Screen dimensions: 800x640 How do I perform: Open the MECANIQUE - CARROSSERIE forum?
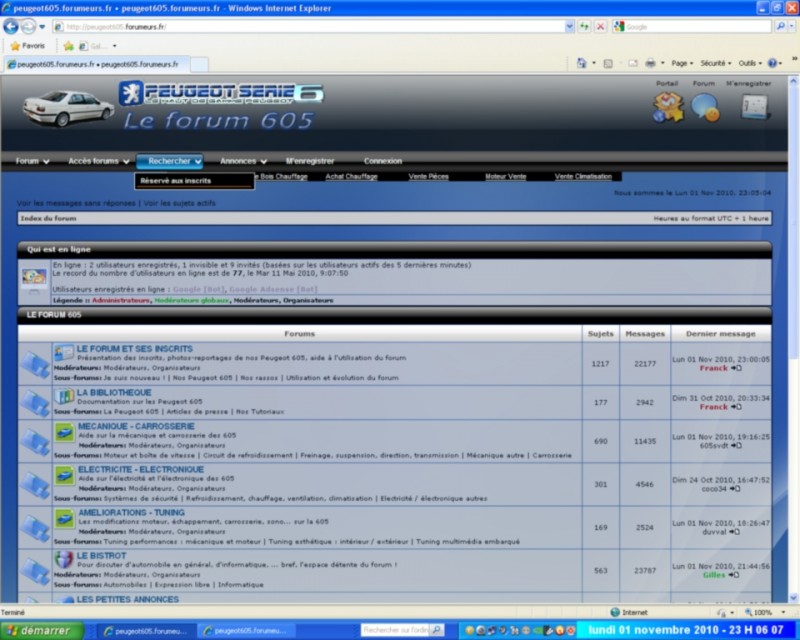(x=136, y=426)
